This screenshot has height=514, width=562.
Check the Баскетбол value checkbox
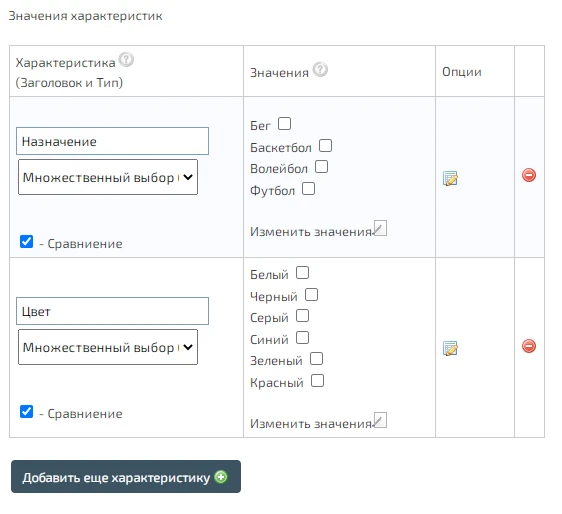point(325,146)
